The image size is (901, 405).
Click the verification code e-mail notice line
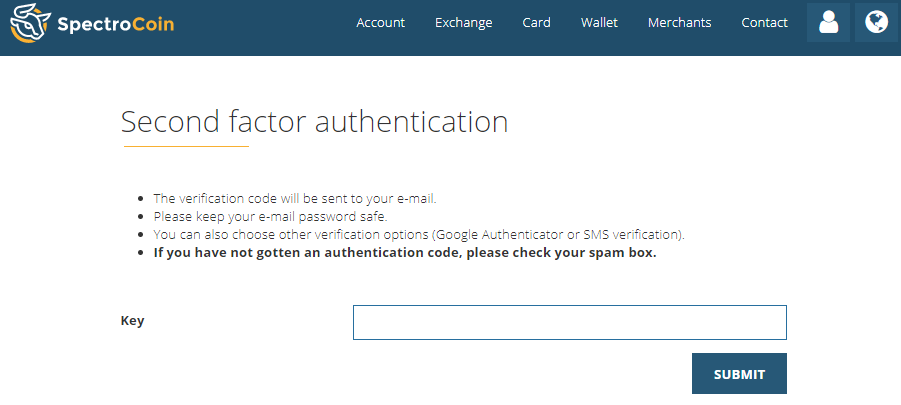point(295,199)
